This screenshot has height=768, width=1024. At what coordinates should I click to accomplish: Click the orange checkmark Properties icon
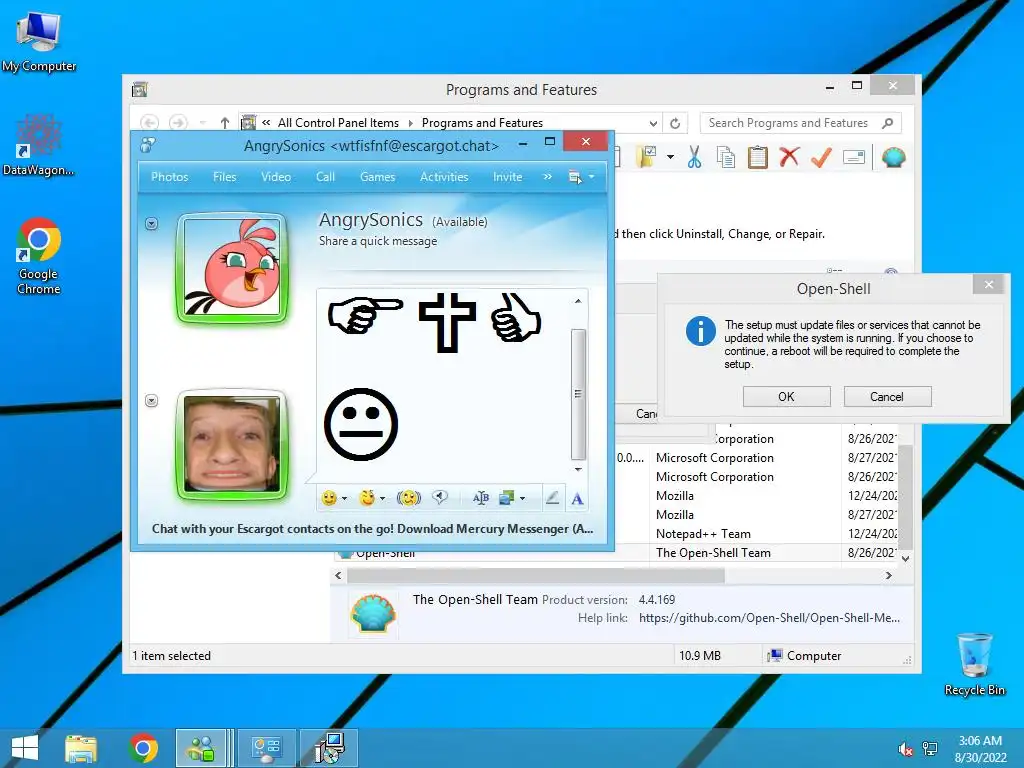(821, 157)
